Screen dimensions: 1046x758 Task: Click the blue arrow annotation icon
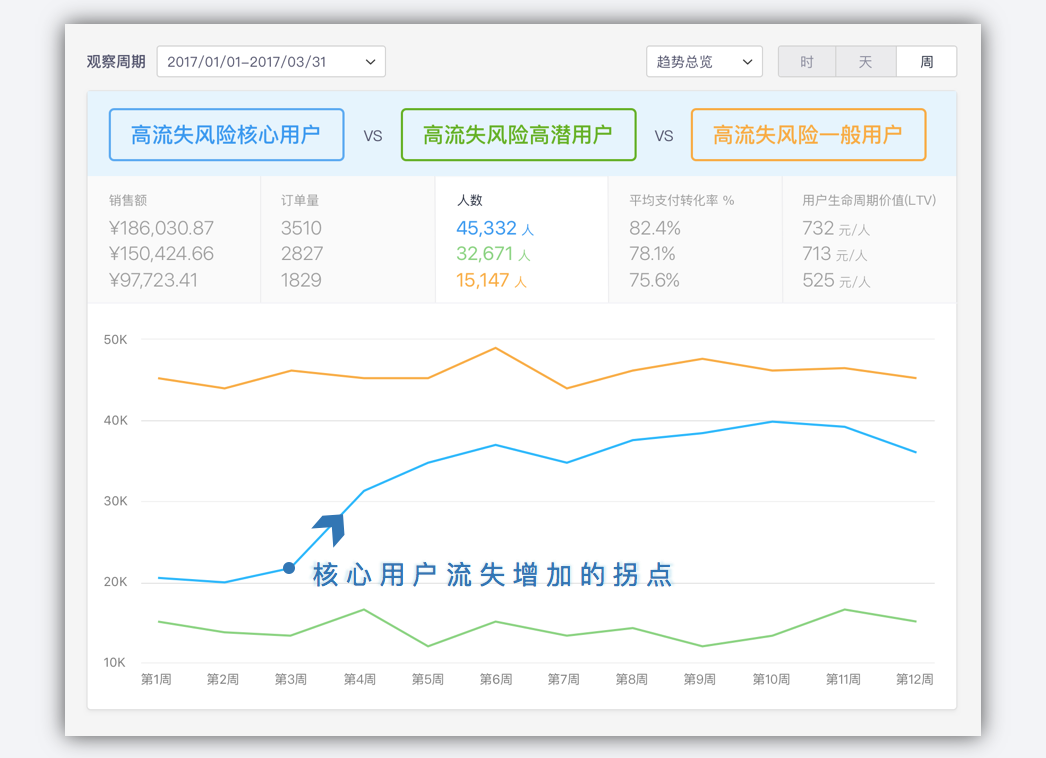click(331, 527)
